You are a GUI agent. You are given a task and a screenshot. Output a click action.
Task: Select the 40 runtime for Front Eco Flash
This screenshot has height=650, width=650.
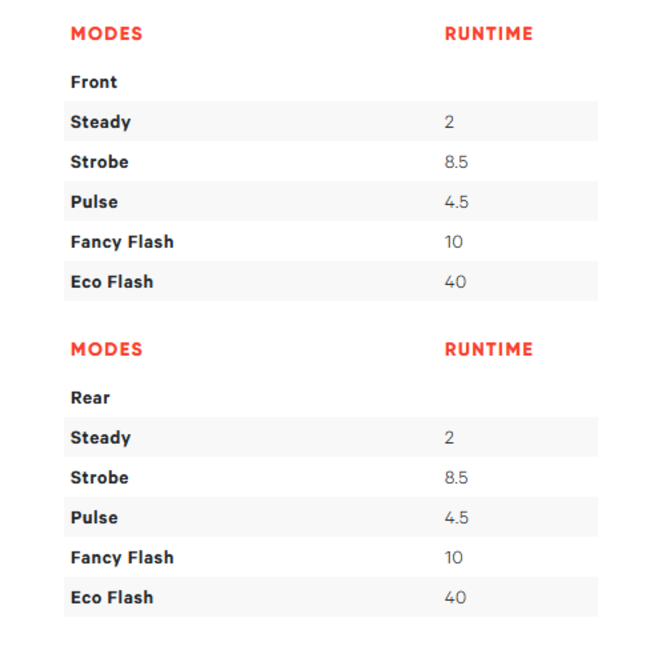point(455,282)
